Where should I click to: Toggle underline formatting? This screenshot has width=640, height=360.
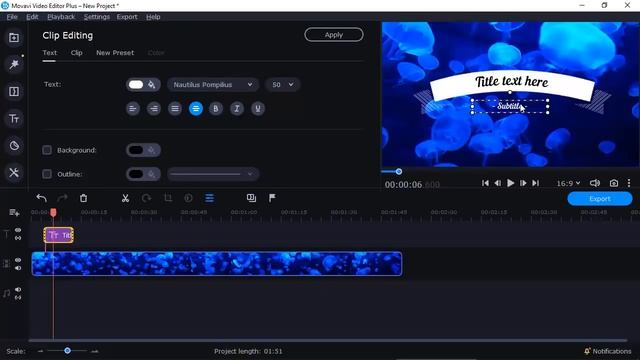[x=258, y=109]
